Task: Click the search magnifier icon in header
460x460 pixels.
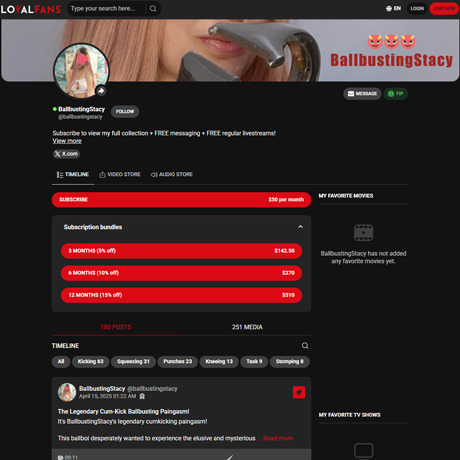Action: coord(153,9)
